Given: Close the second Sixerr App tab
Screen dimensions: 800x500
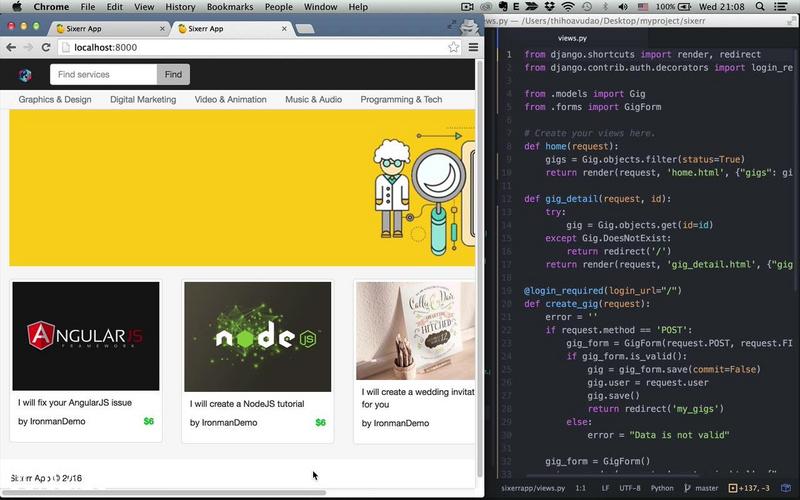Looking at the screenshot, I should [284, 29].
